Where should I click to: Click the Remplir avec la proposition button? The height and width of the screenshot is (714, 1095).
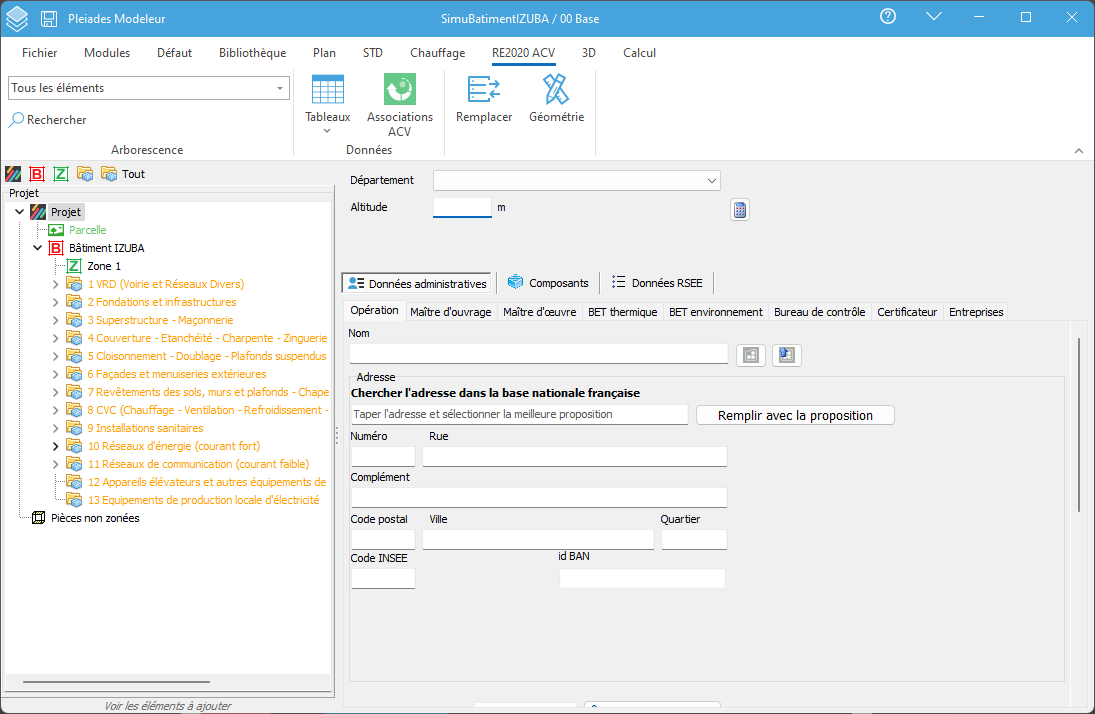tap(795, 415)
